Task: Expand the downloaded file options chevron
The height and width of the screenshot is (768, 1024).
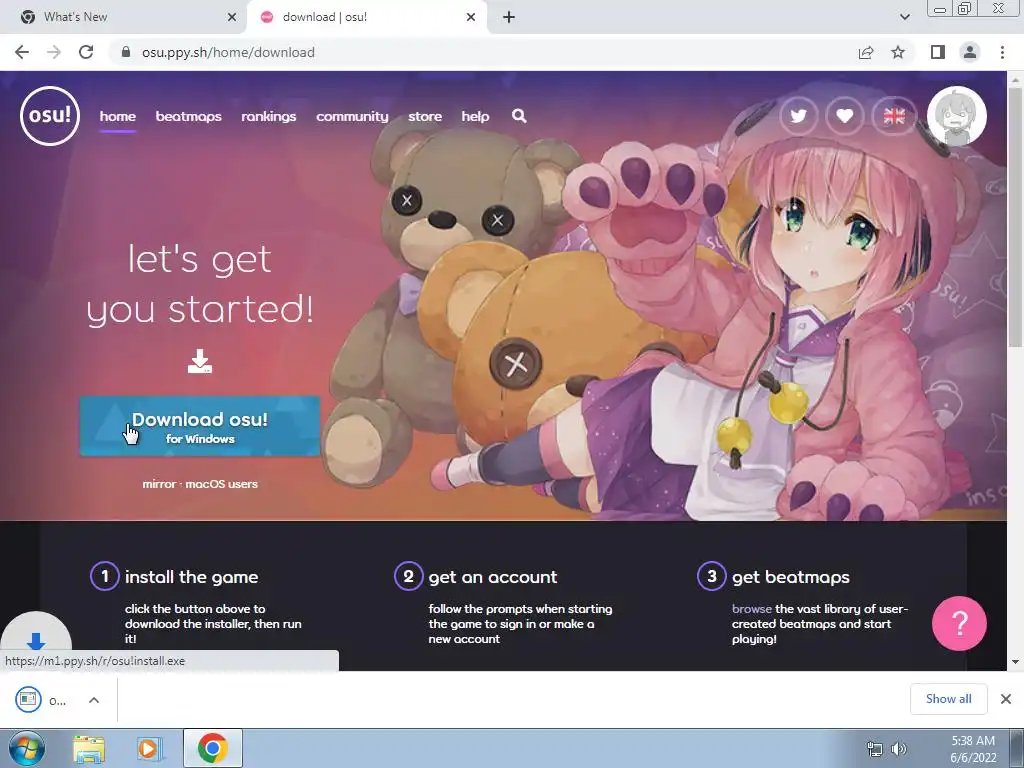Action: click(x=94, y=700)
